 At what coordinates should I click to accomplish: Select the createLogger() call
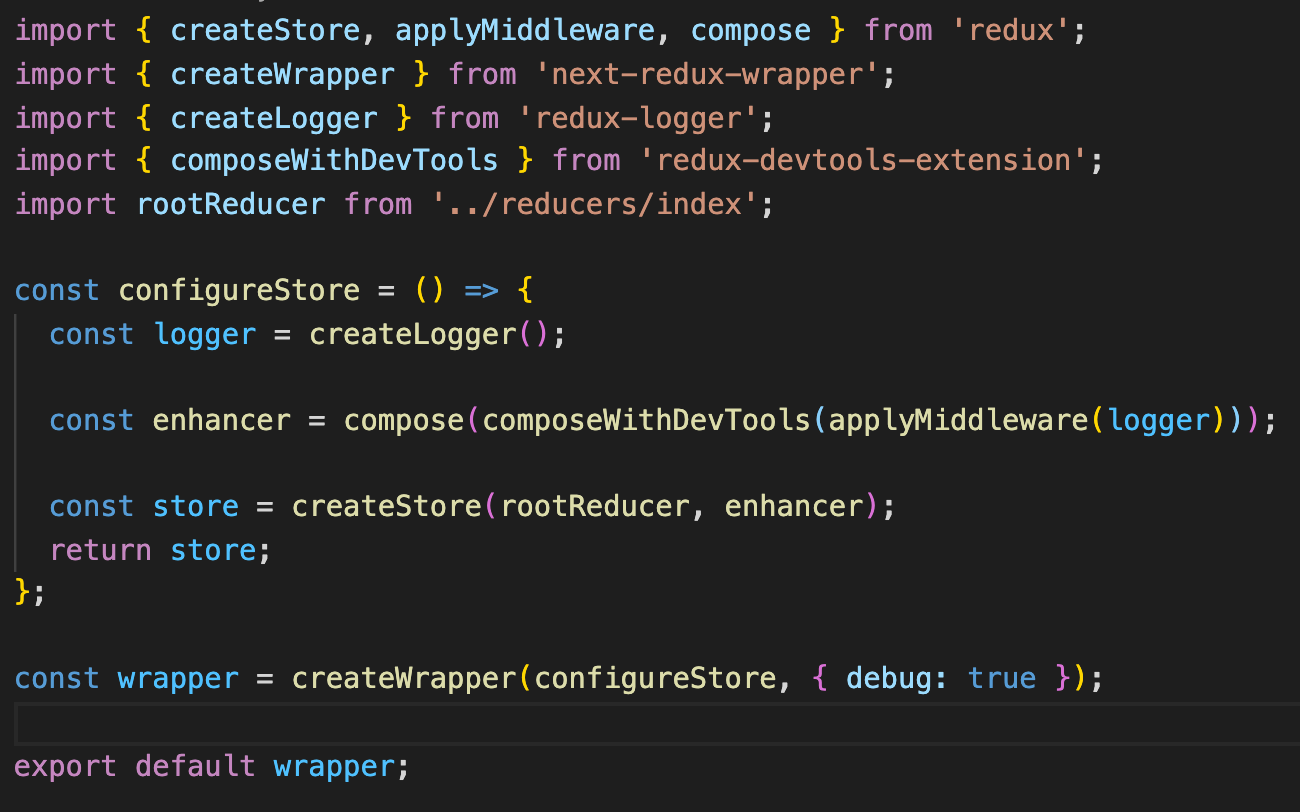(x=430, y=333)
